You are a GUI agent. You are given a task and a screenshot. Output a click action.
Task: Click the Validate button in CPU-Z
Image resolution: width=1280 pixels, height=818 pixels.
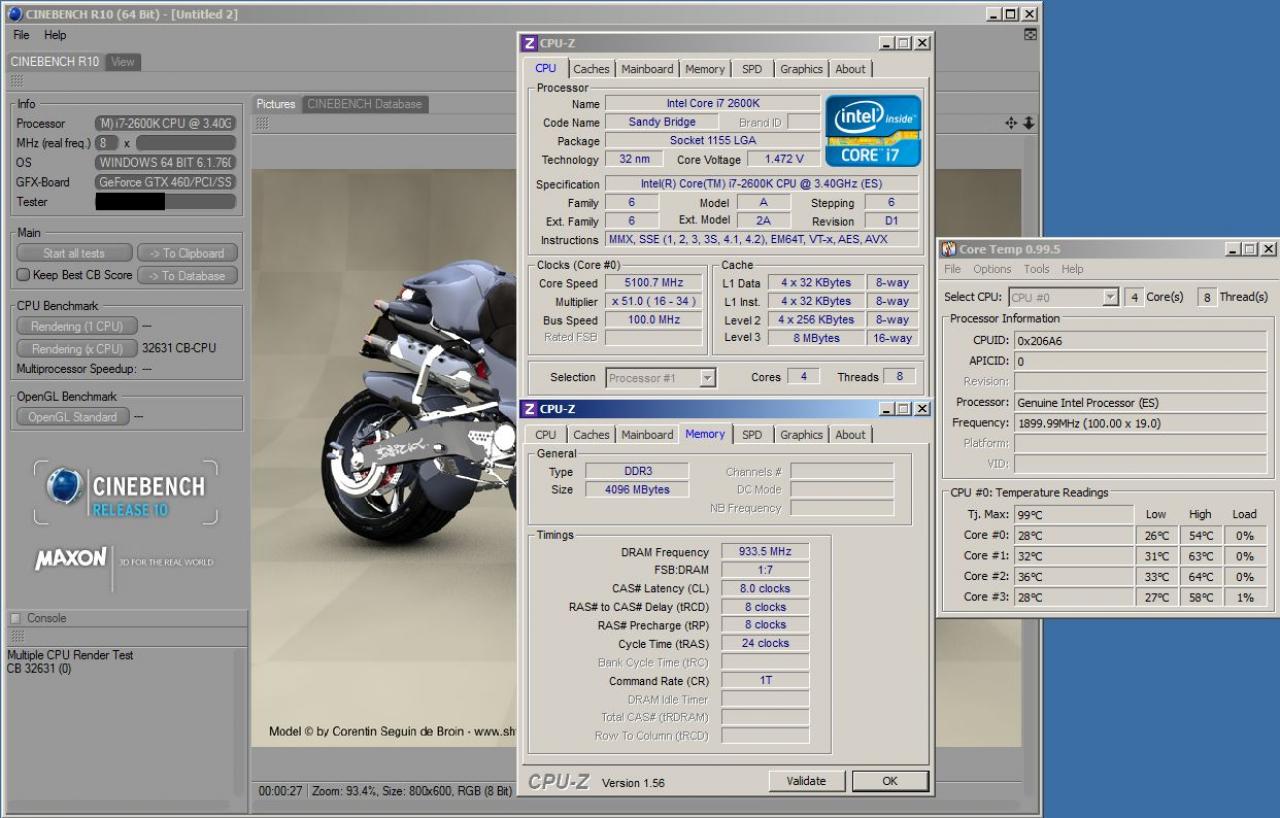coord(806,781)
